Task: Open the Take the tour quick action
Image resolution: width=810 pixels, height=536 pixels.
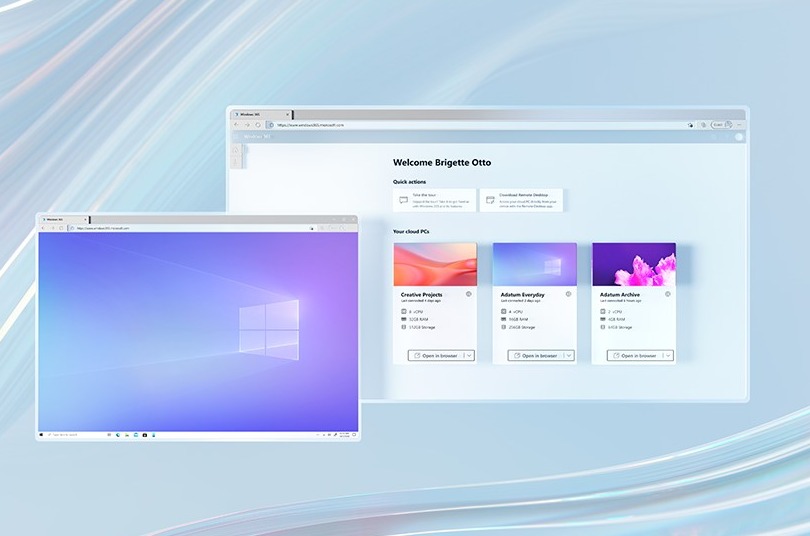Action: 434,200
